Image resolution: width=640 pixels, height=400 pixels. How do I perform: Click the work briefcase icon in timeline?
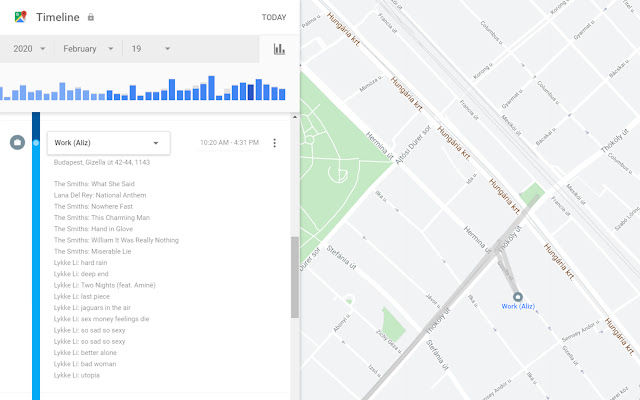click(17, 142)
